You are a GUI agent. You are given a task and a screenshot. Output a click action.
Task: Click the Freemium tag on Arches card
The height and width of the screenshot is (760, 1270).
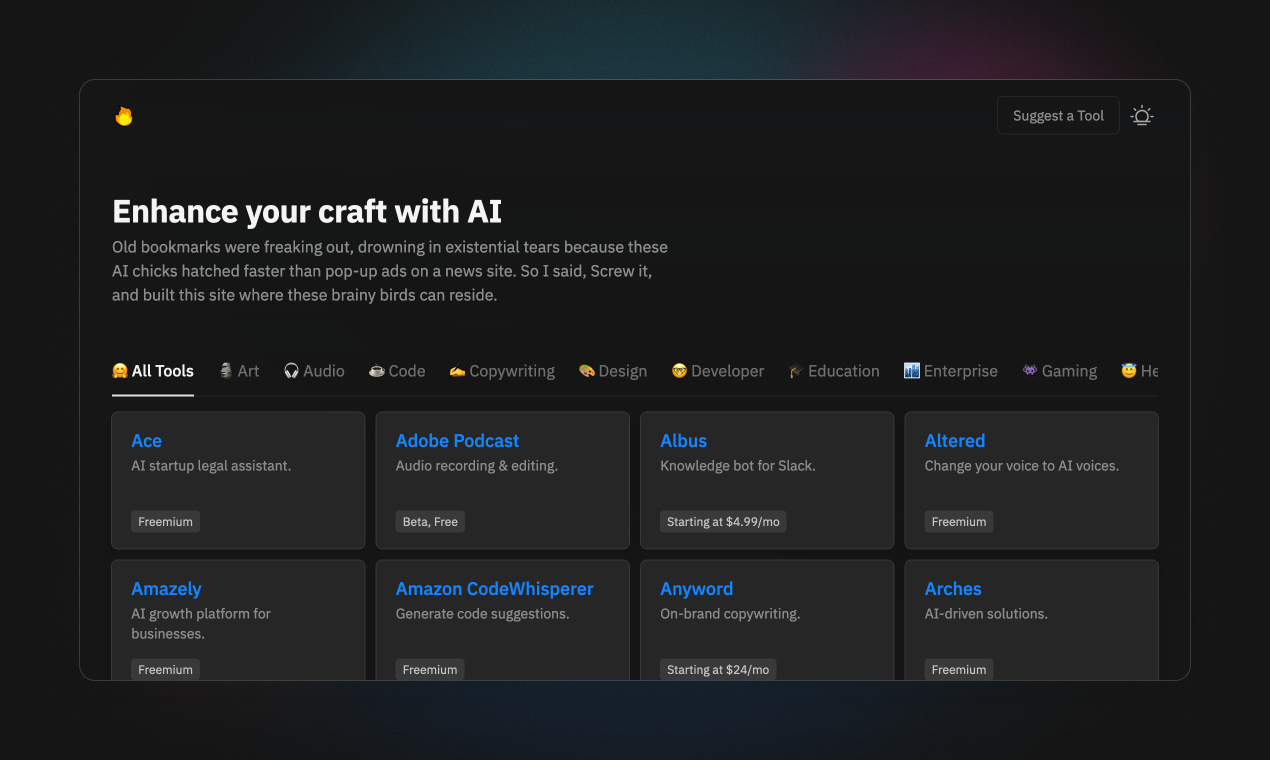(x=959, y=670)
